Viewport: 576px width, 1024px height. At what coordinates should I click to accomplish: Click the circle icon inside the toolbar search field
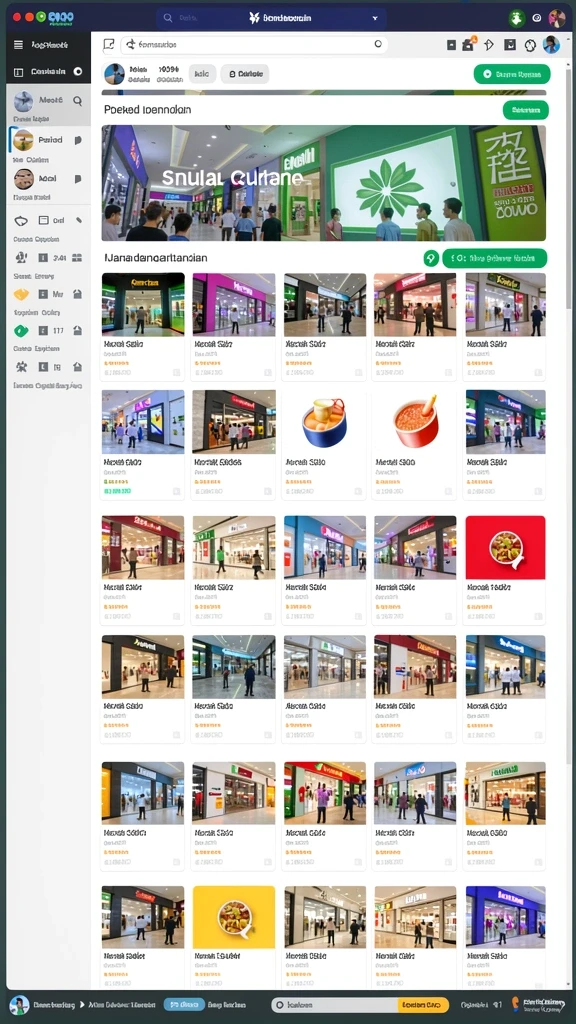pos(377,44)
